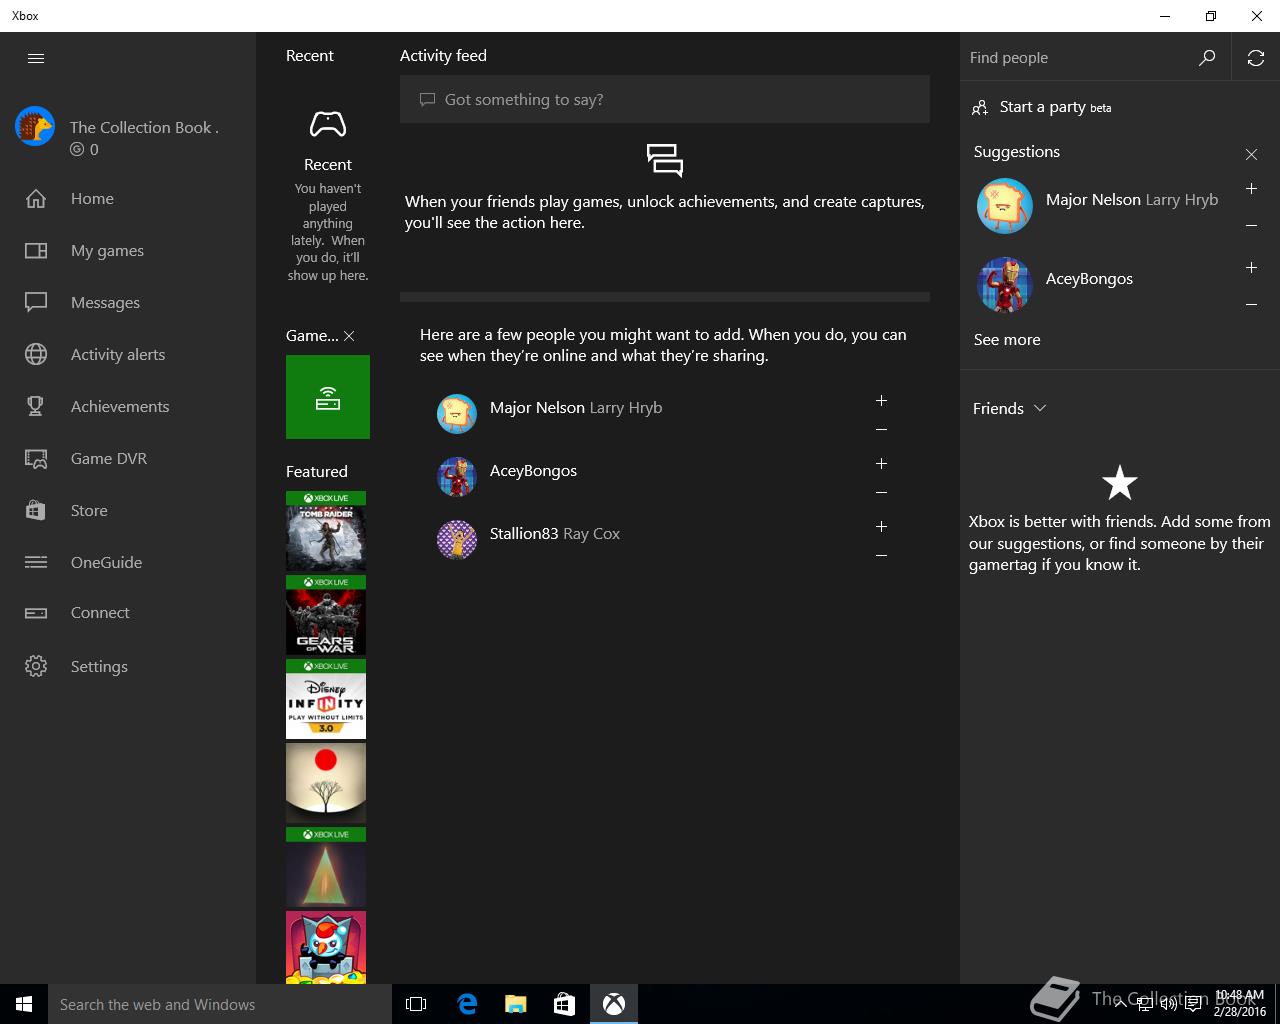Click the OneGuide list icon
Screen dimensions: 1280x1024
point(36,562)
